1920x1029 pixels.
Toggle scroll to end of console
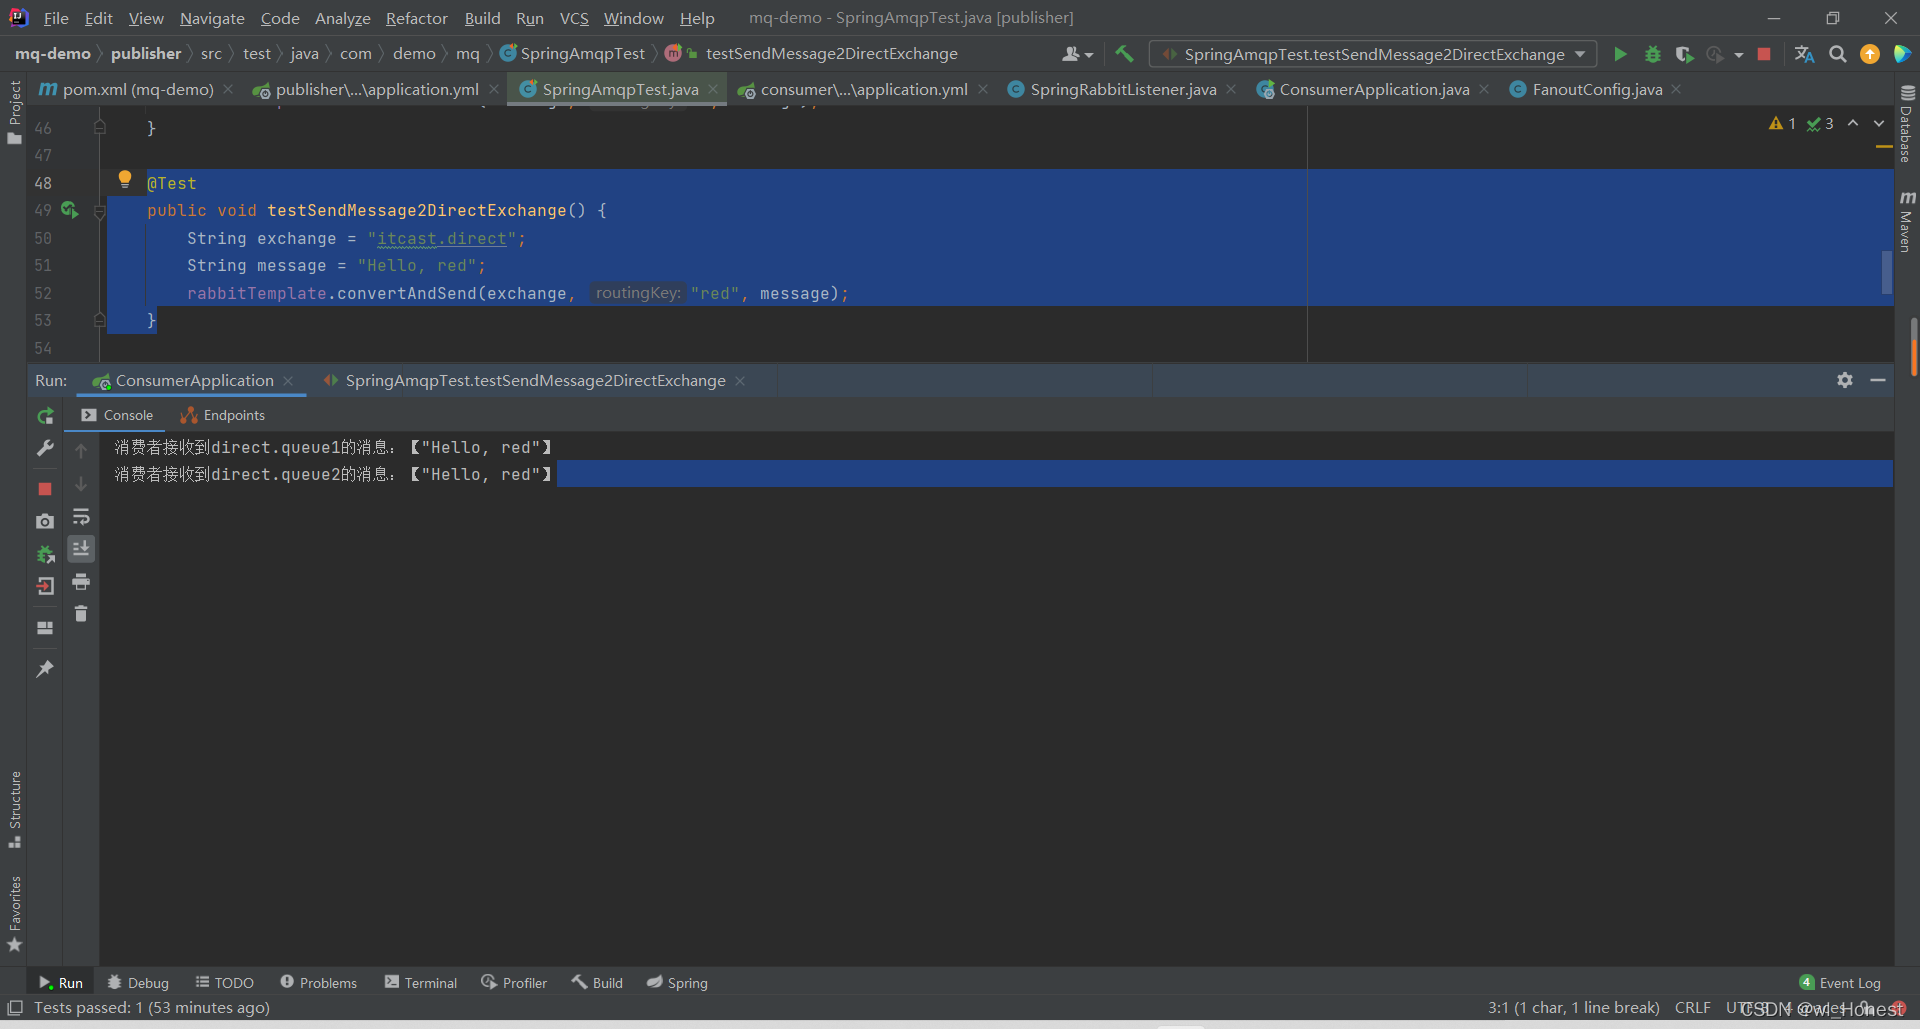[81, 549]
